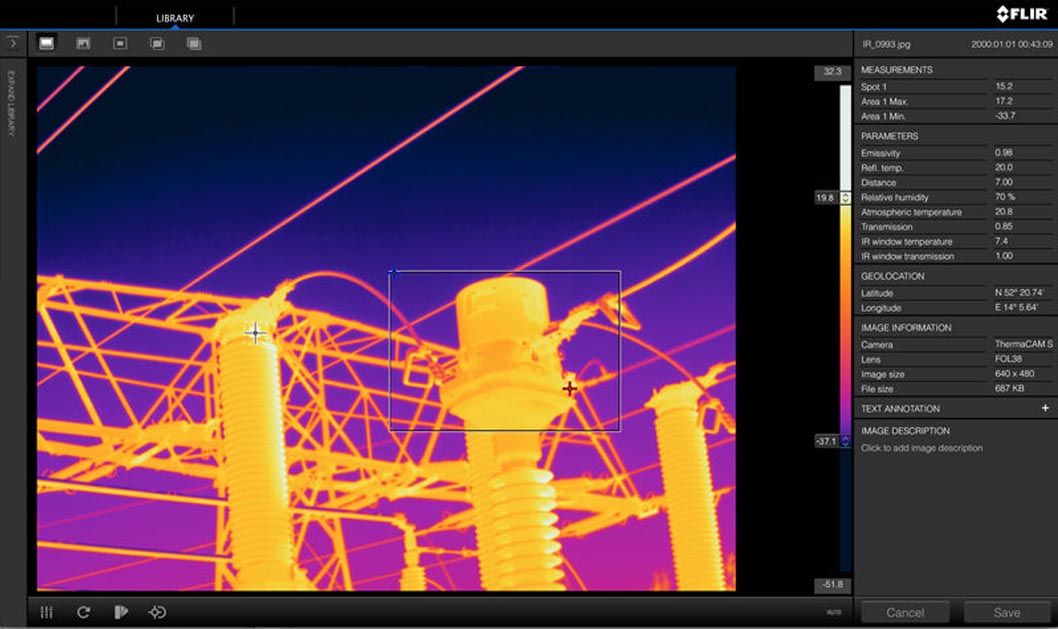1058x629 pixels.
Task: Open the adjustment sliders tool
Action: click(x=46, y=612)
